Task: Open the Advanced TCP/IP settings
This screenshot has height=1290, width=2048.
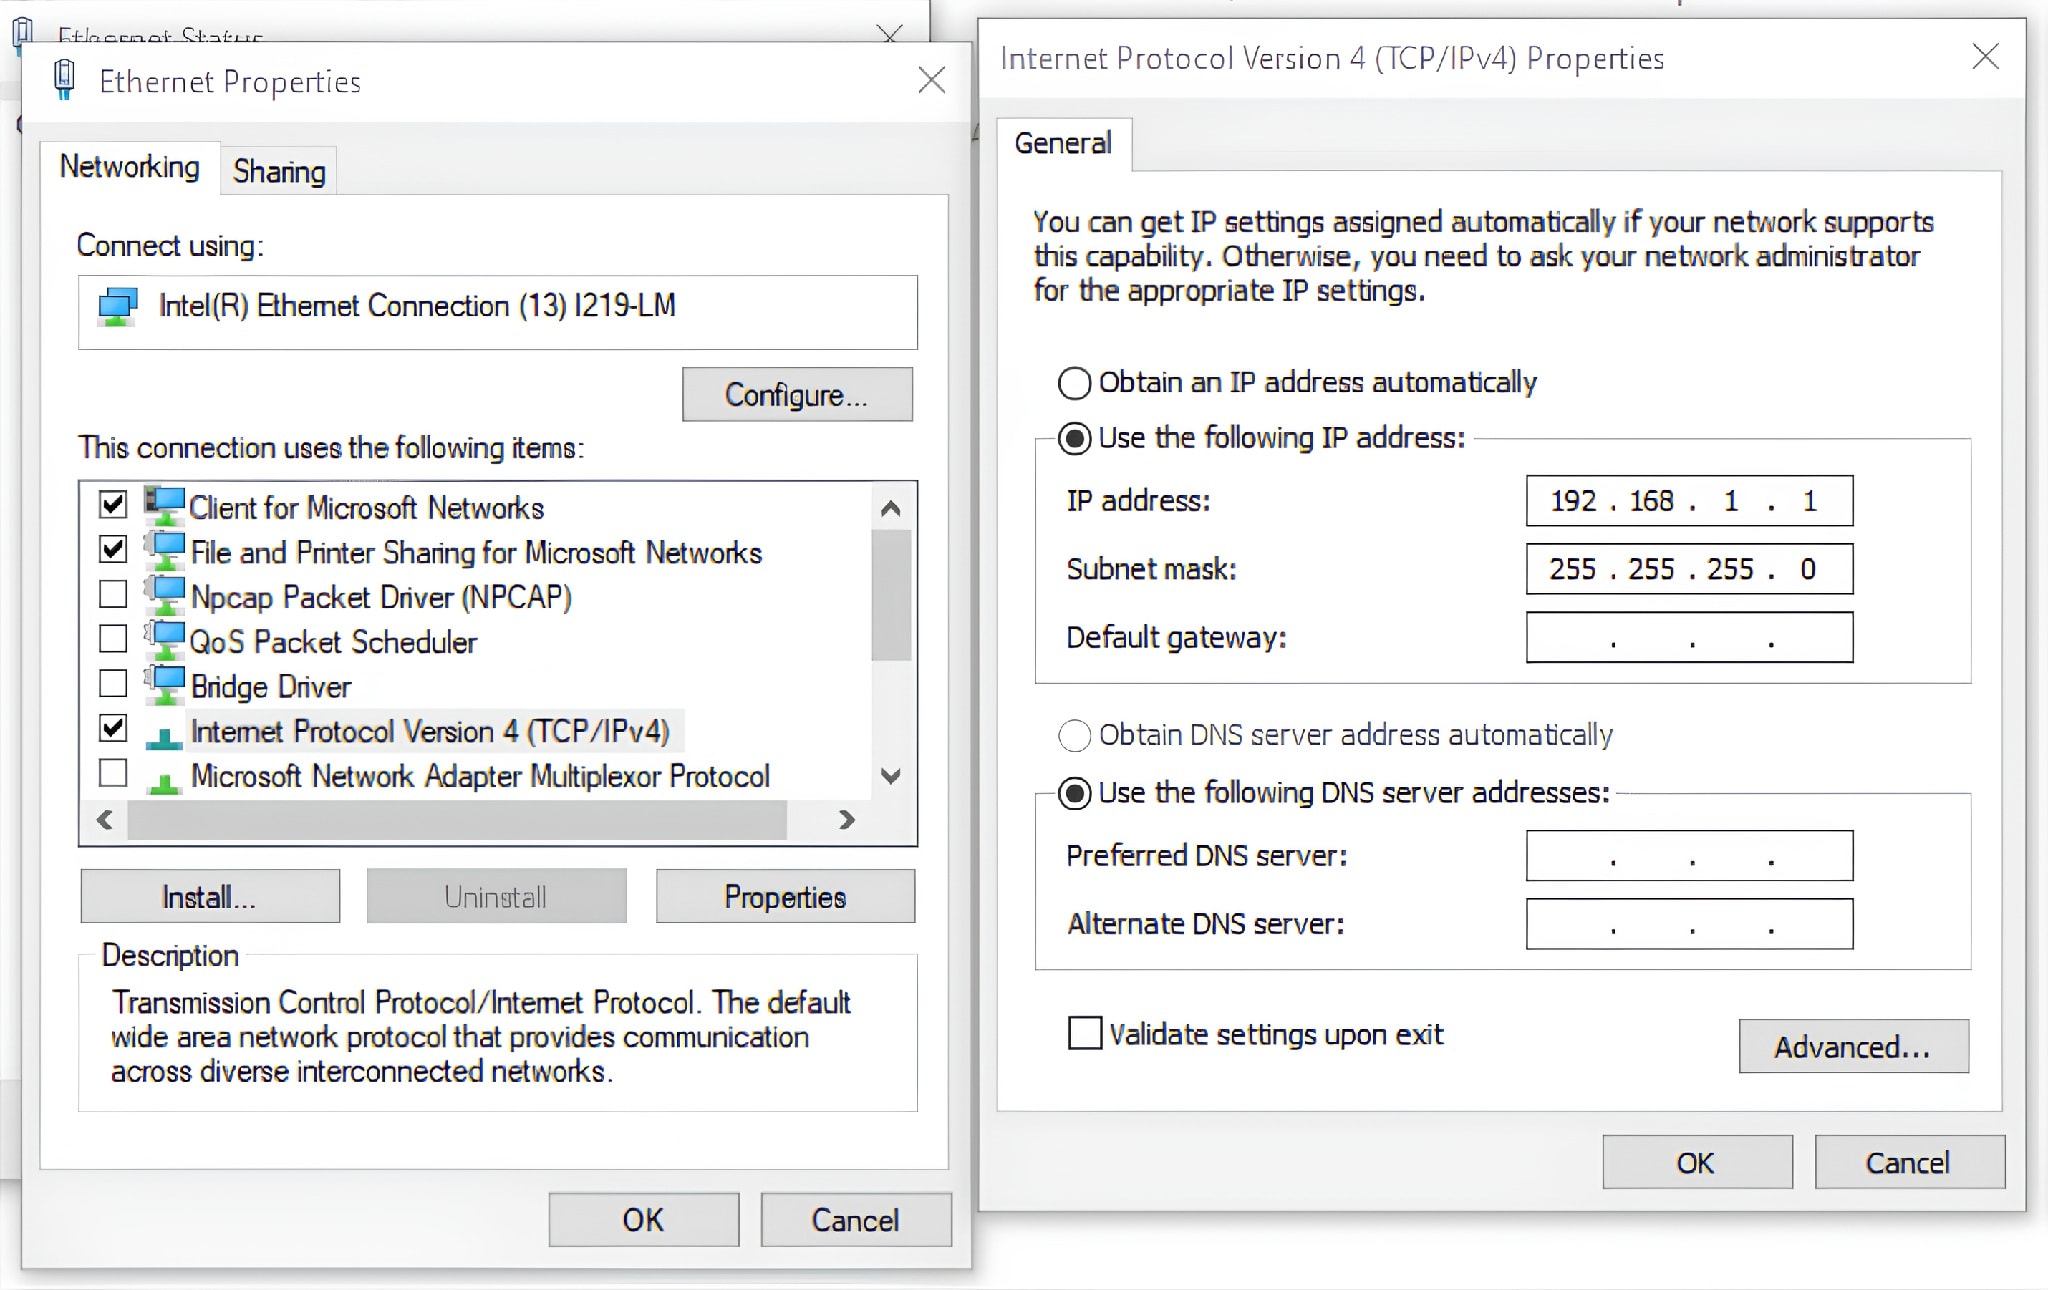Action: [x=1852, y=1046]
